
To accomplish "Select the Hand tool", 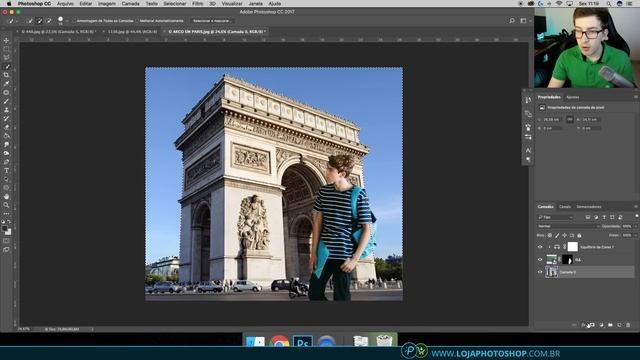I will 6,197.
